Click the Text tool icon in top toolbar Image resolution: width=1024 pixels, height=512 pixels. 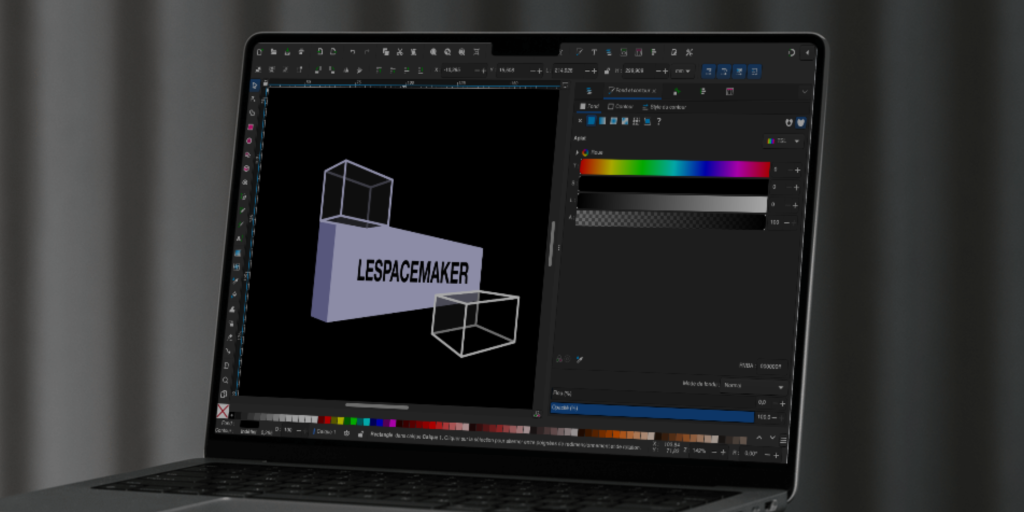pyautogui.click(x=594, y=52)
